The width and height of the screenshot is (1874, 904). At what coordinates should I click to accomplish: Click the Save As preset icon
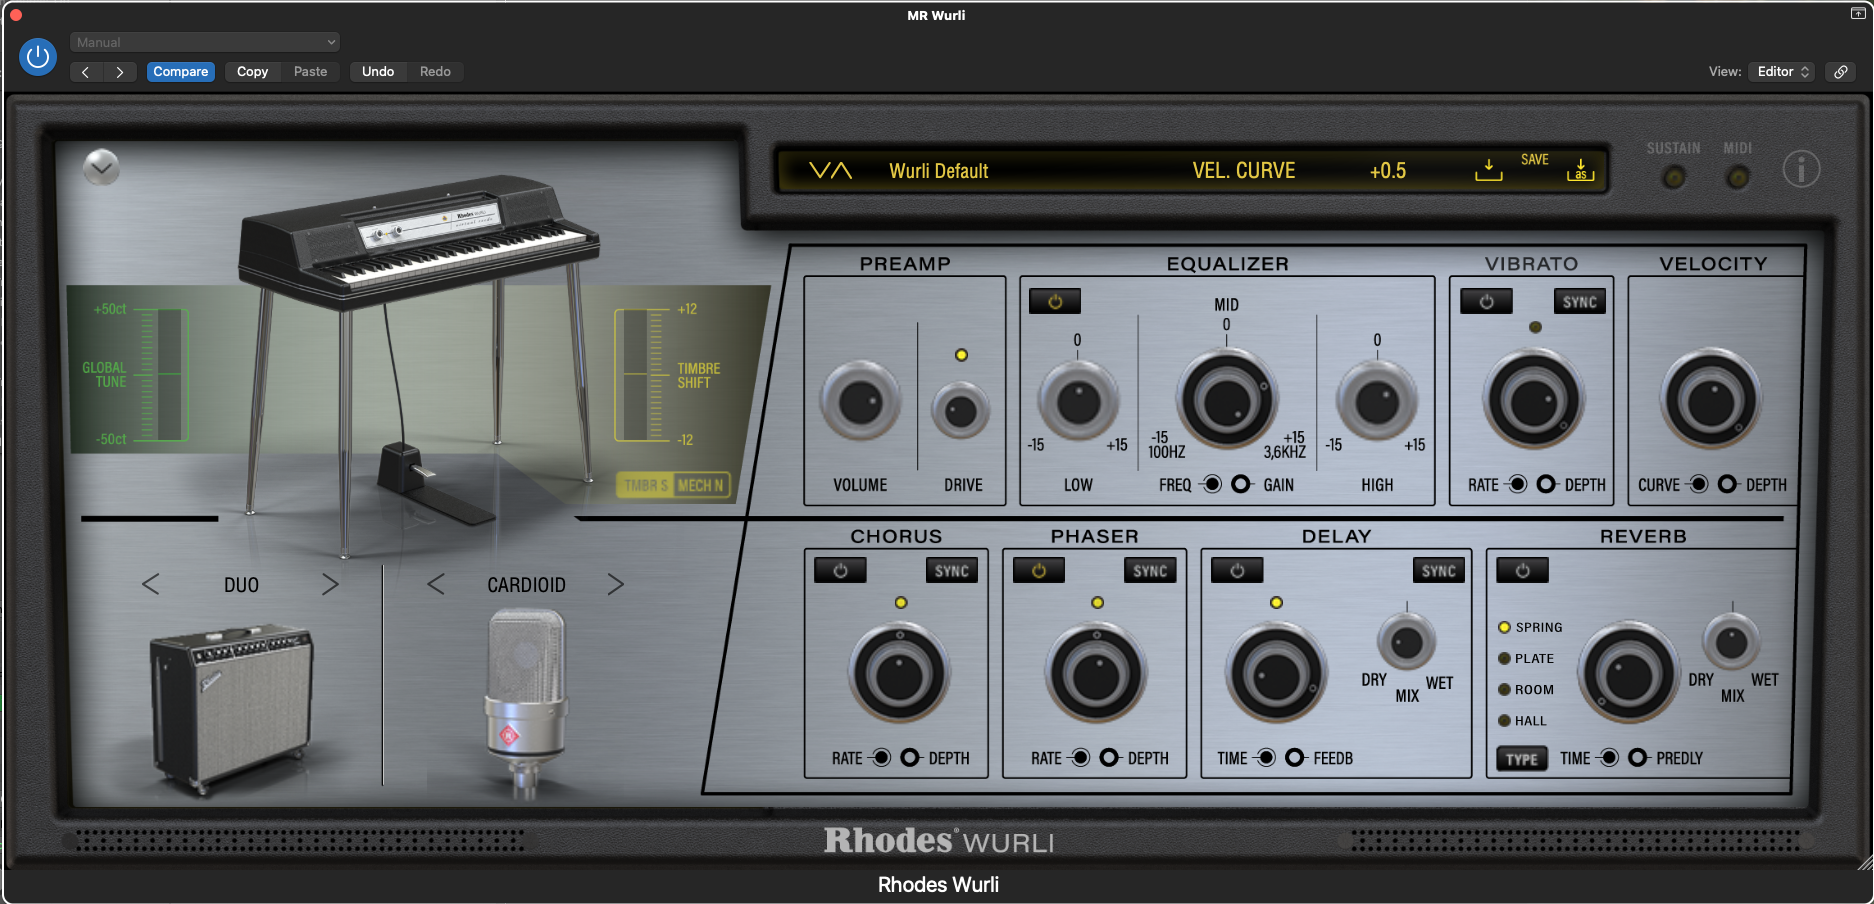coord(1580,169)
